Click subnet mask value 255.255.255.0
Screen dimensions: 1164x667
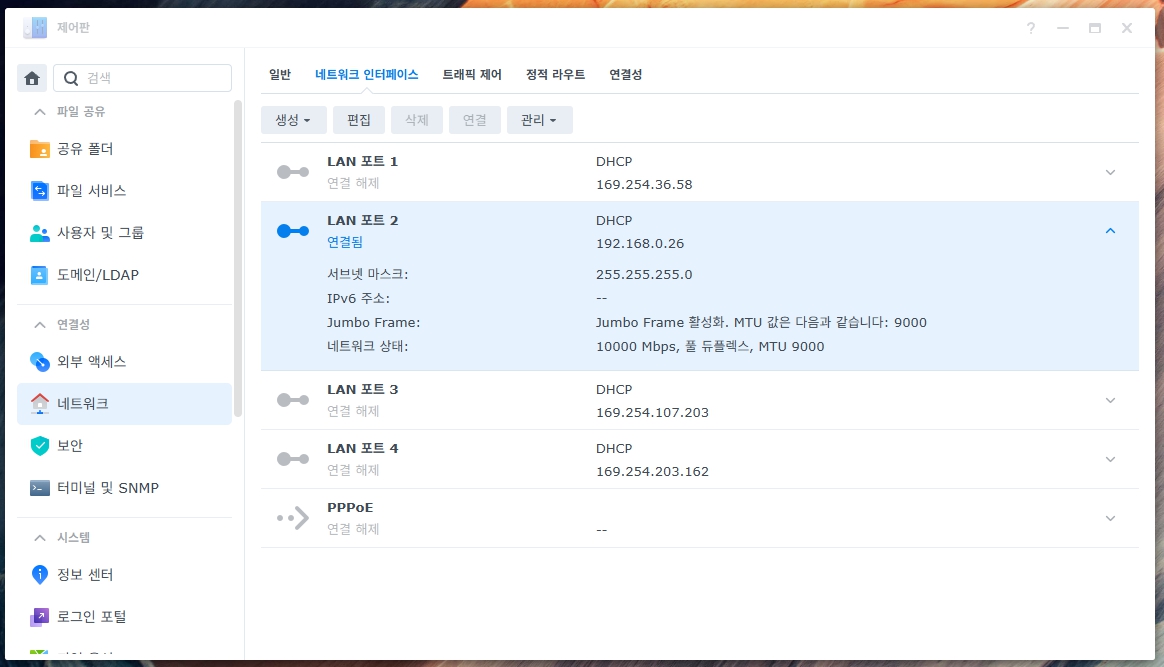click(x=644, y=275)
